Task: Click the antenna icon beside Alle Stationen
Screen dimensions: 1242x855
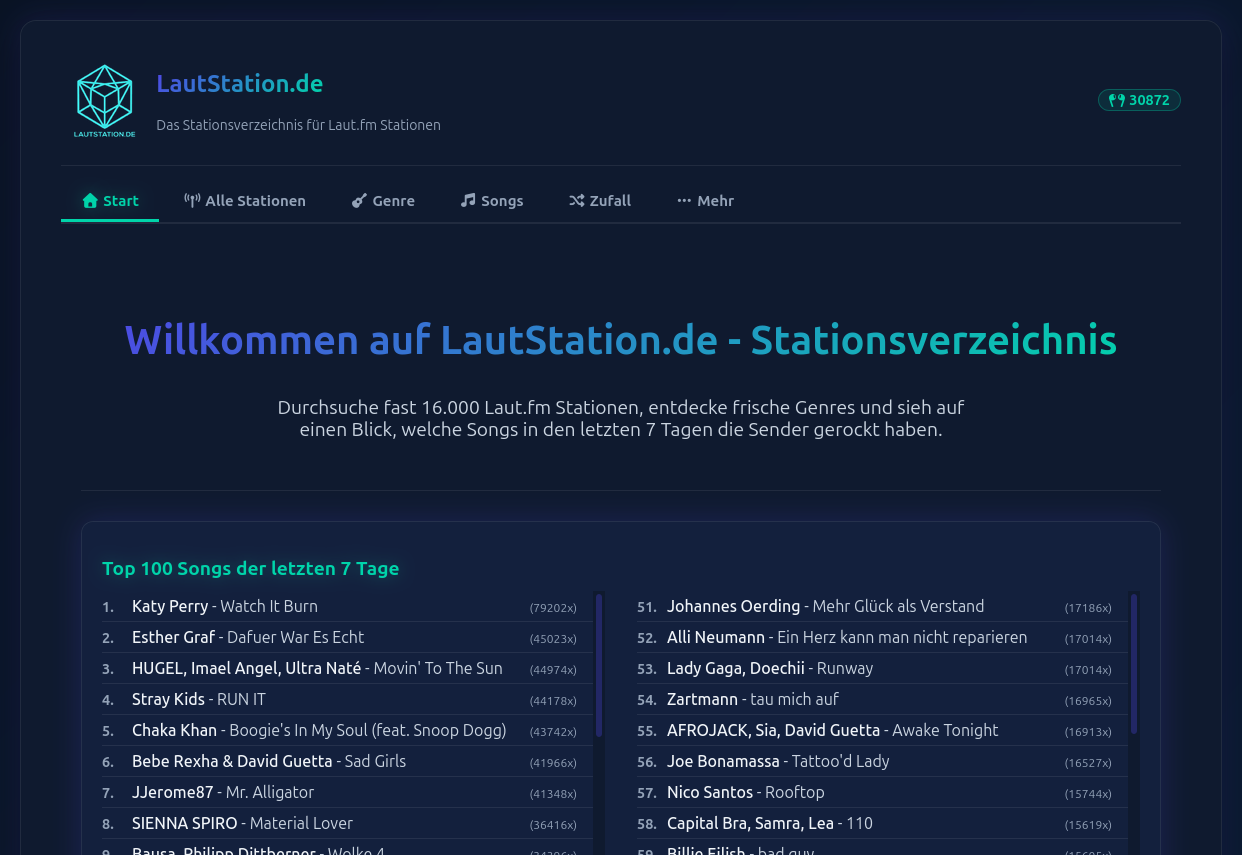Action: click(x=192, y=201)
